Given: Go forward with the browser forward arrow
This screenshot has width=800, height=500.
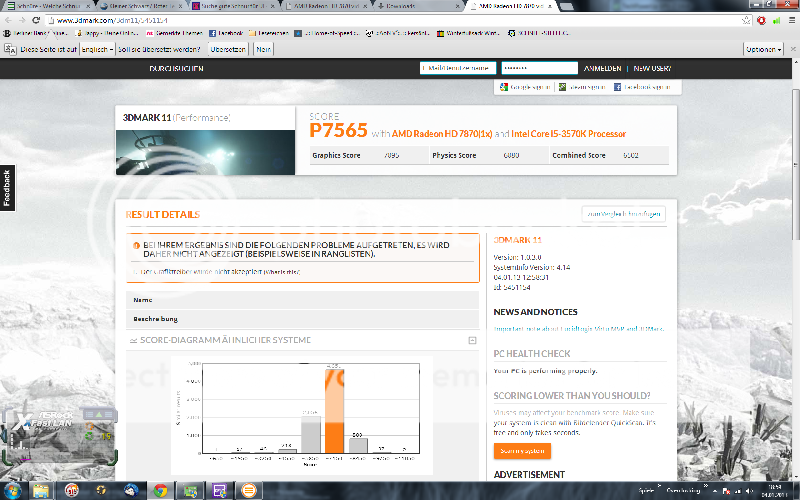Looking at the screenshot, I should (x=21, y=20).
